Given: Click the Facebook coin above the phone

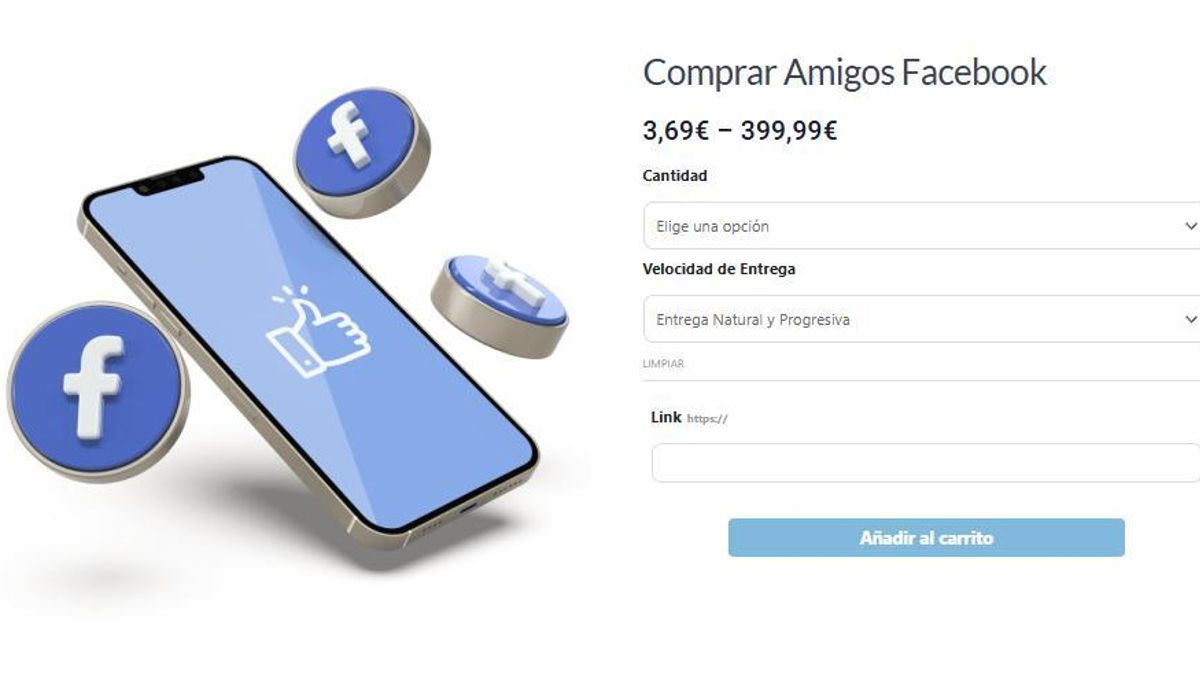Looking at the screenshot, I should point(361,150).
